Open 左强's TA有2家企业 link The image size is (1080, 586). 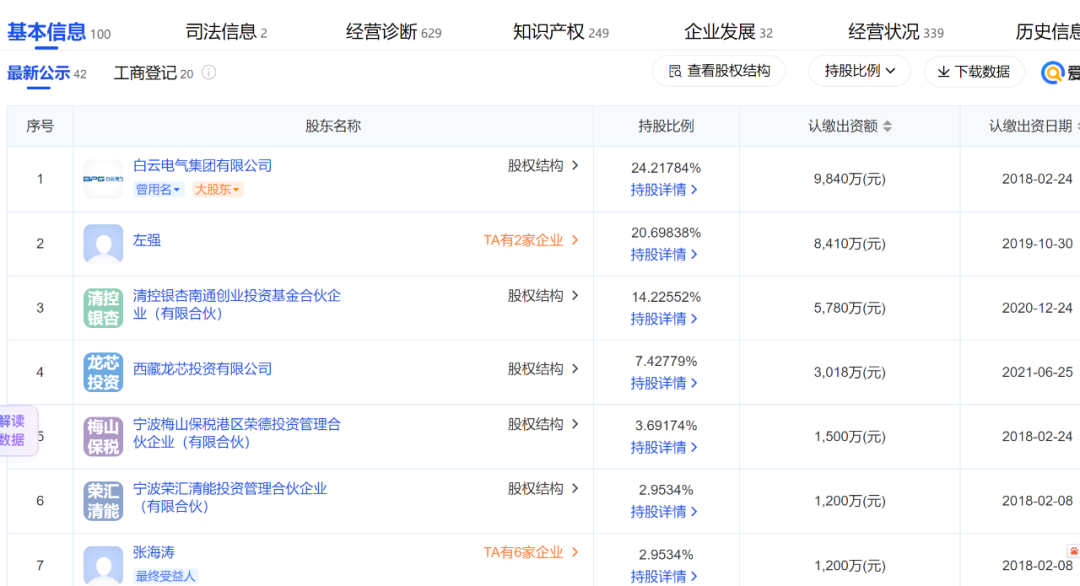(x=530, y=240)
